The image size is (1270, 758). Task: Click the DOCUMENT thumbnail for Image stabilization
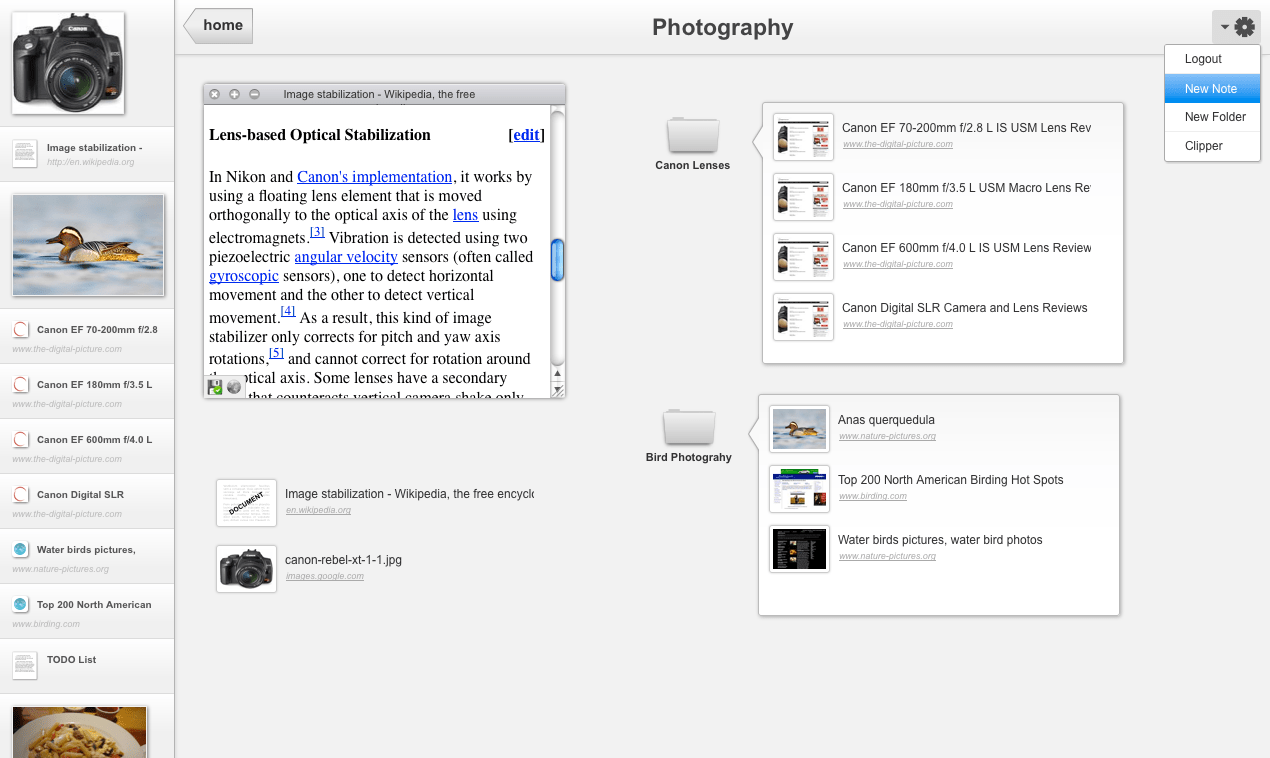point(246,503)
